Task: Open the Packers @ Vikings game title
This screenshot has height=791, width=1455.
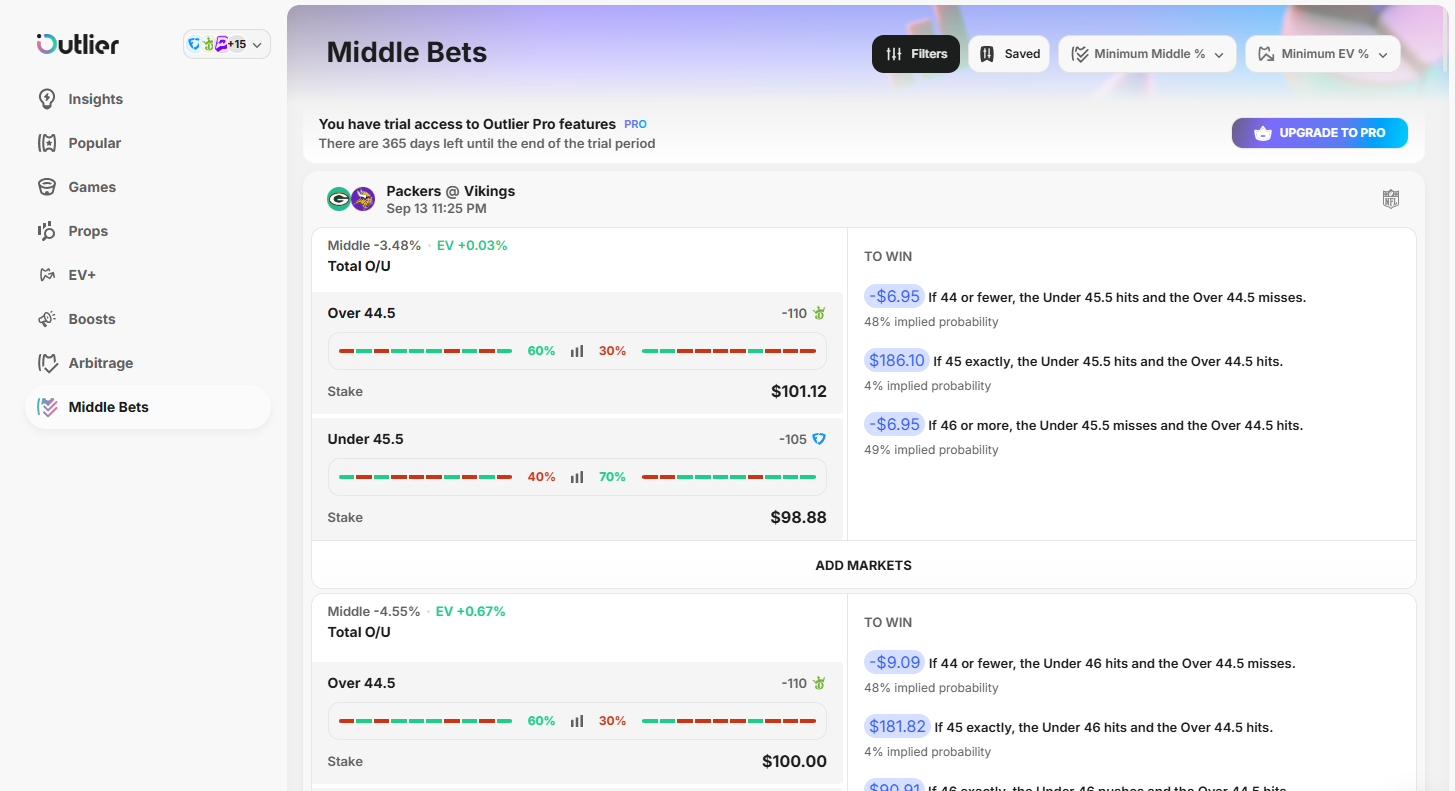Action: tap(450, 191)
